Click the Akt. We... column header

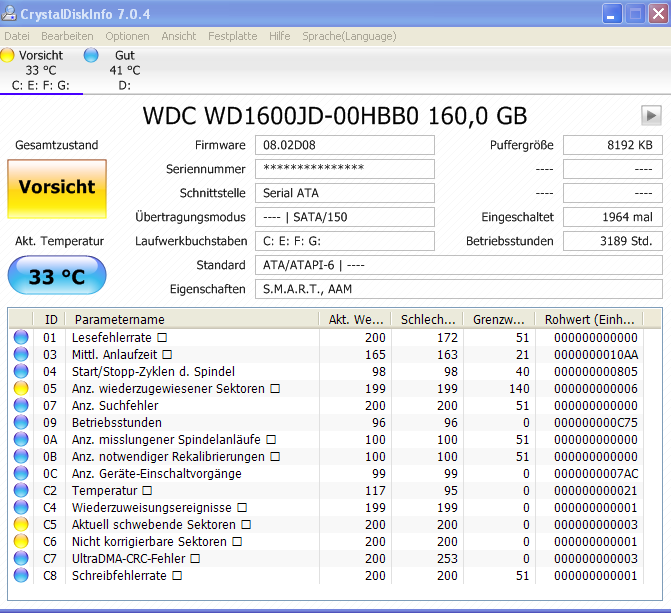point(355,319)
